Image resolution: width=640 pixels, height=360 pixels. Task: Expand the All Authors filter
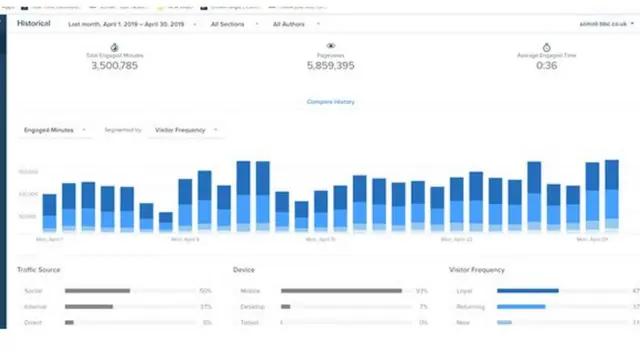click(x=296, y=24)
